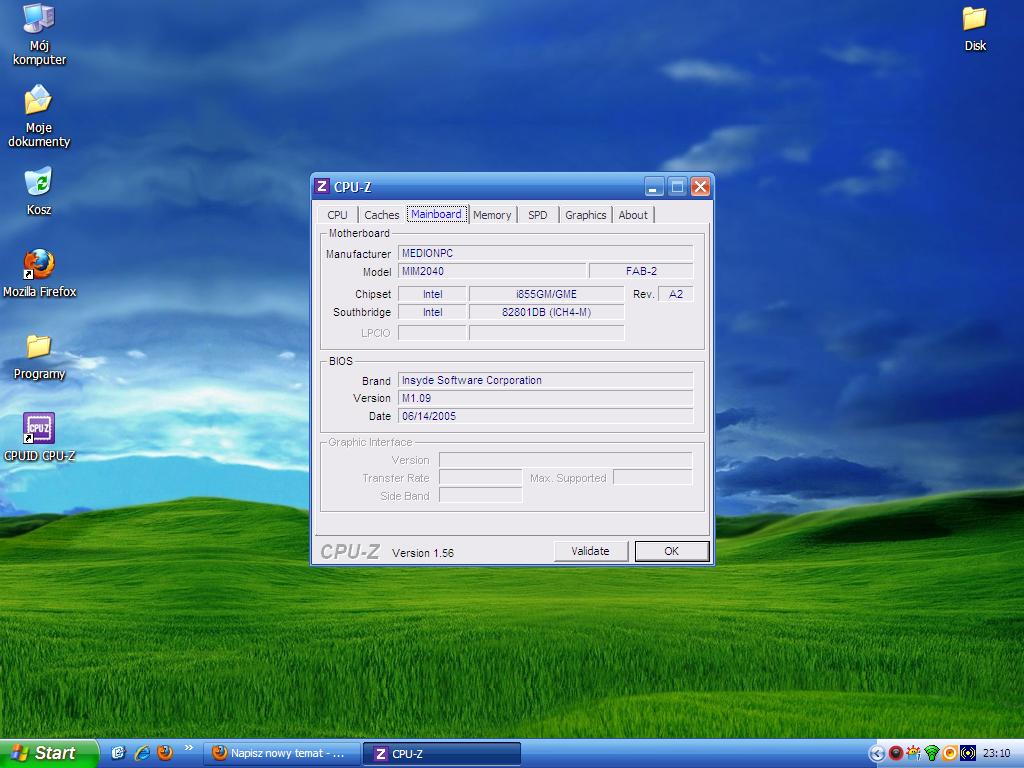Click the OK button in CPU-Z
The width and height of the screenshot is (1024, 768).
click(x=671, y=551)
